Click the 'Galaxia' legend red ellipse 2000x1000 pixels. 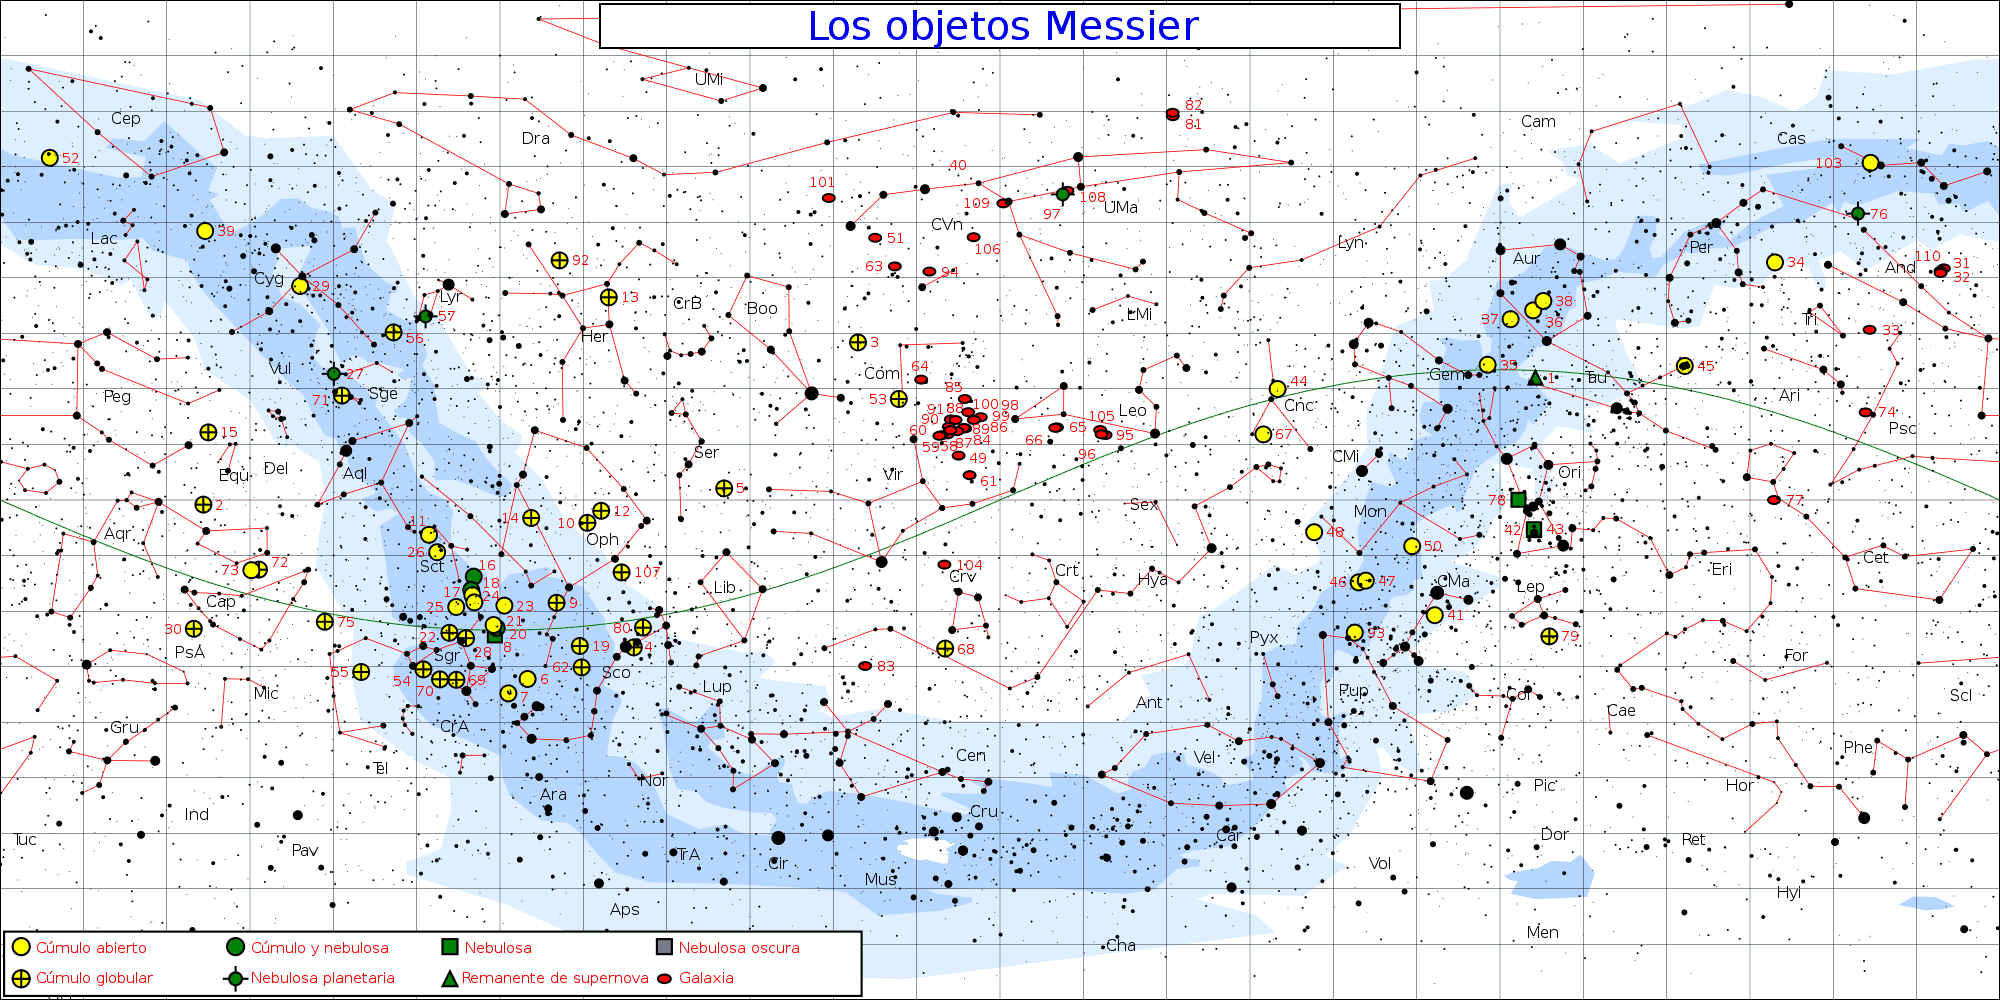(x=664, y=978)
